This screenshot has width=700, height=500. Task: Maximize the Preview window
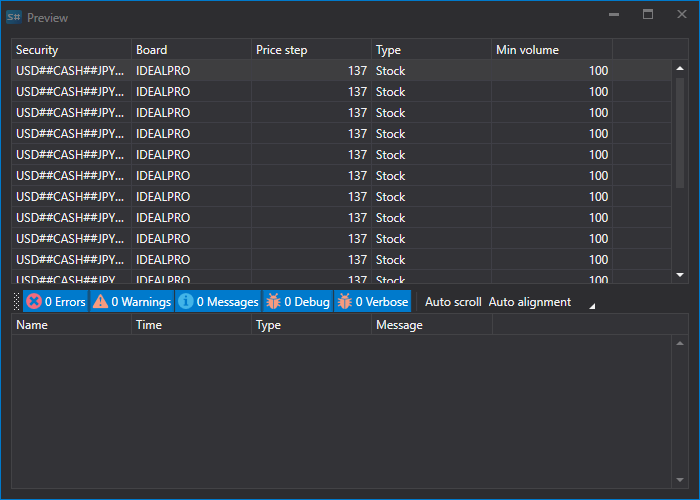(648, 14)
